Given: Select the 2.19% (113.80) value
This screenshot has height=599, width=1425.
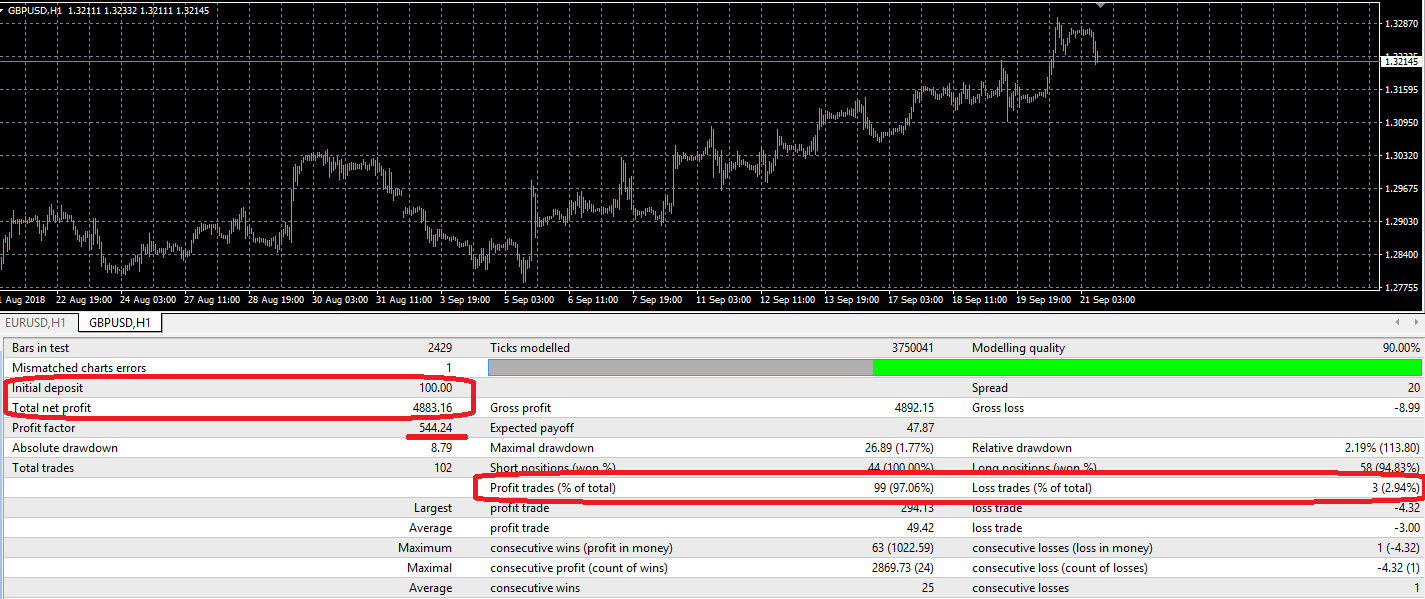Looking at the screenshot, I should pos(1383,448).
